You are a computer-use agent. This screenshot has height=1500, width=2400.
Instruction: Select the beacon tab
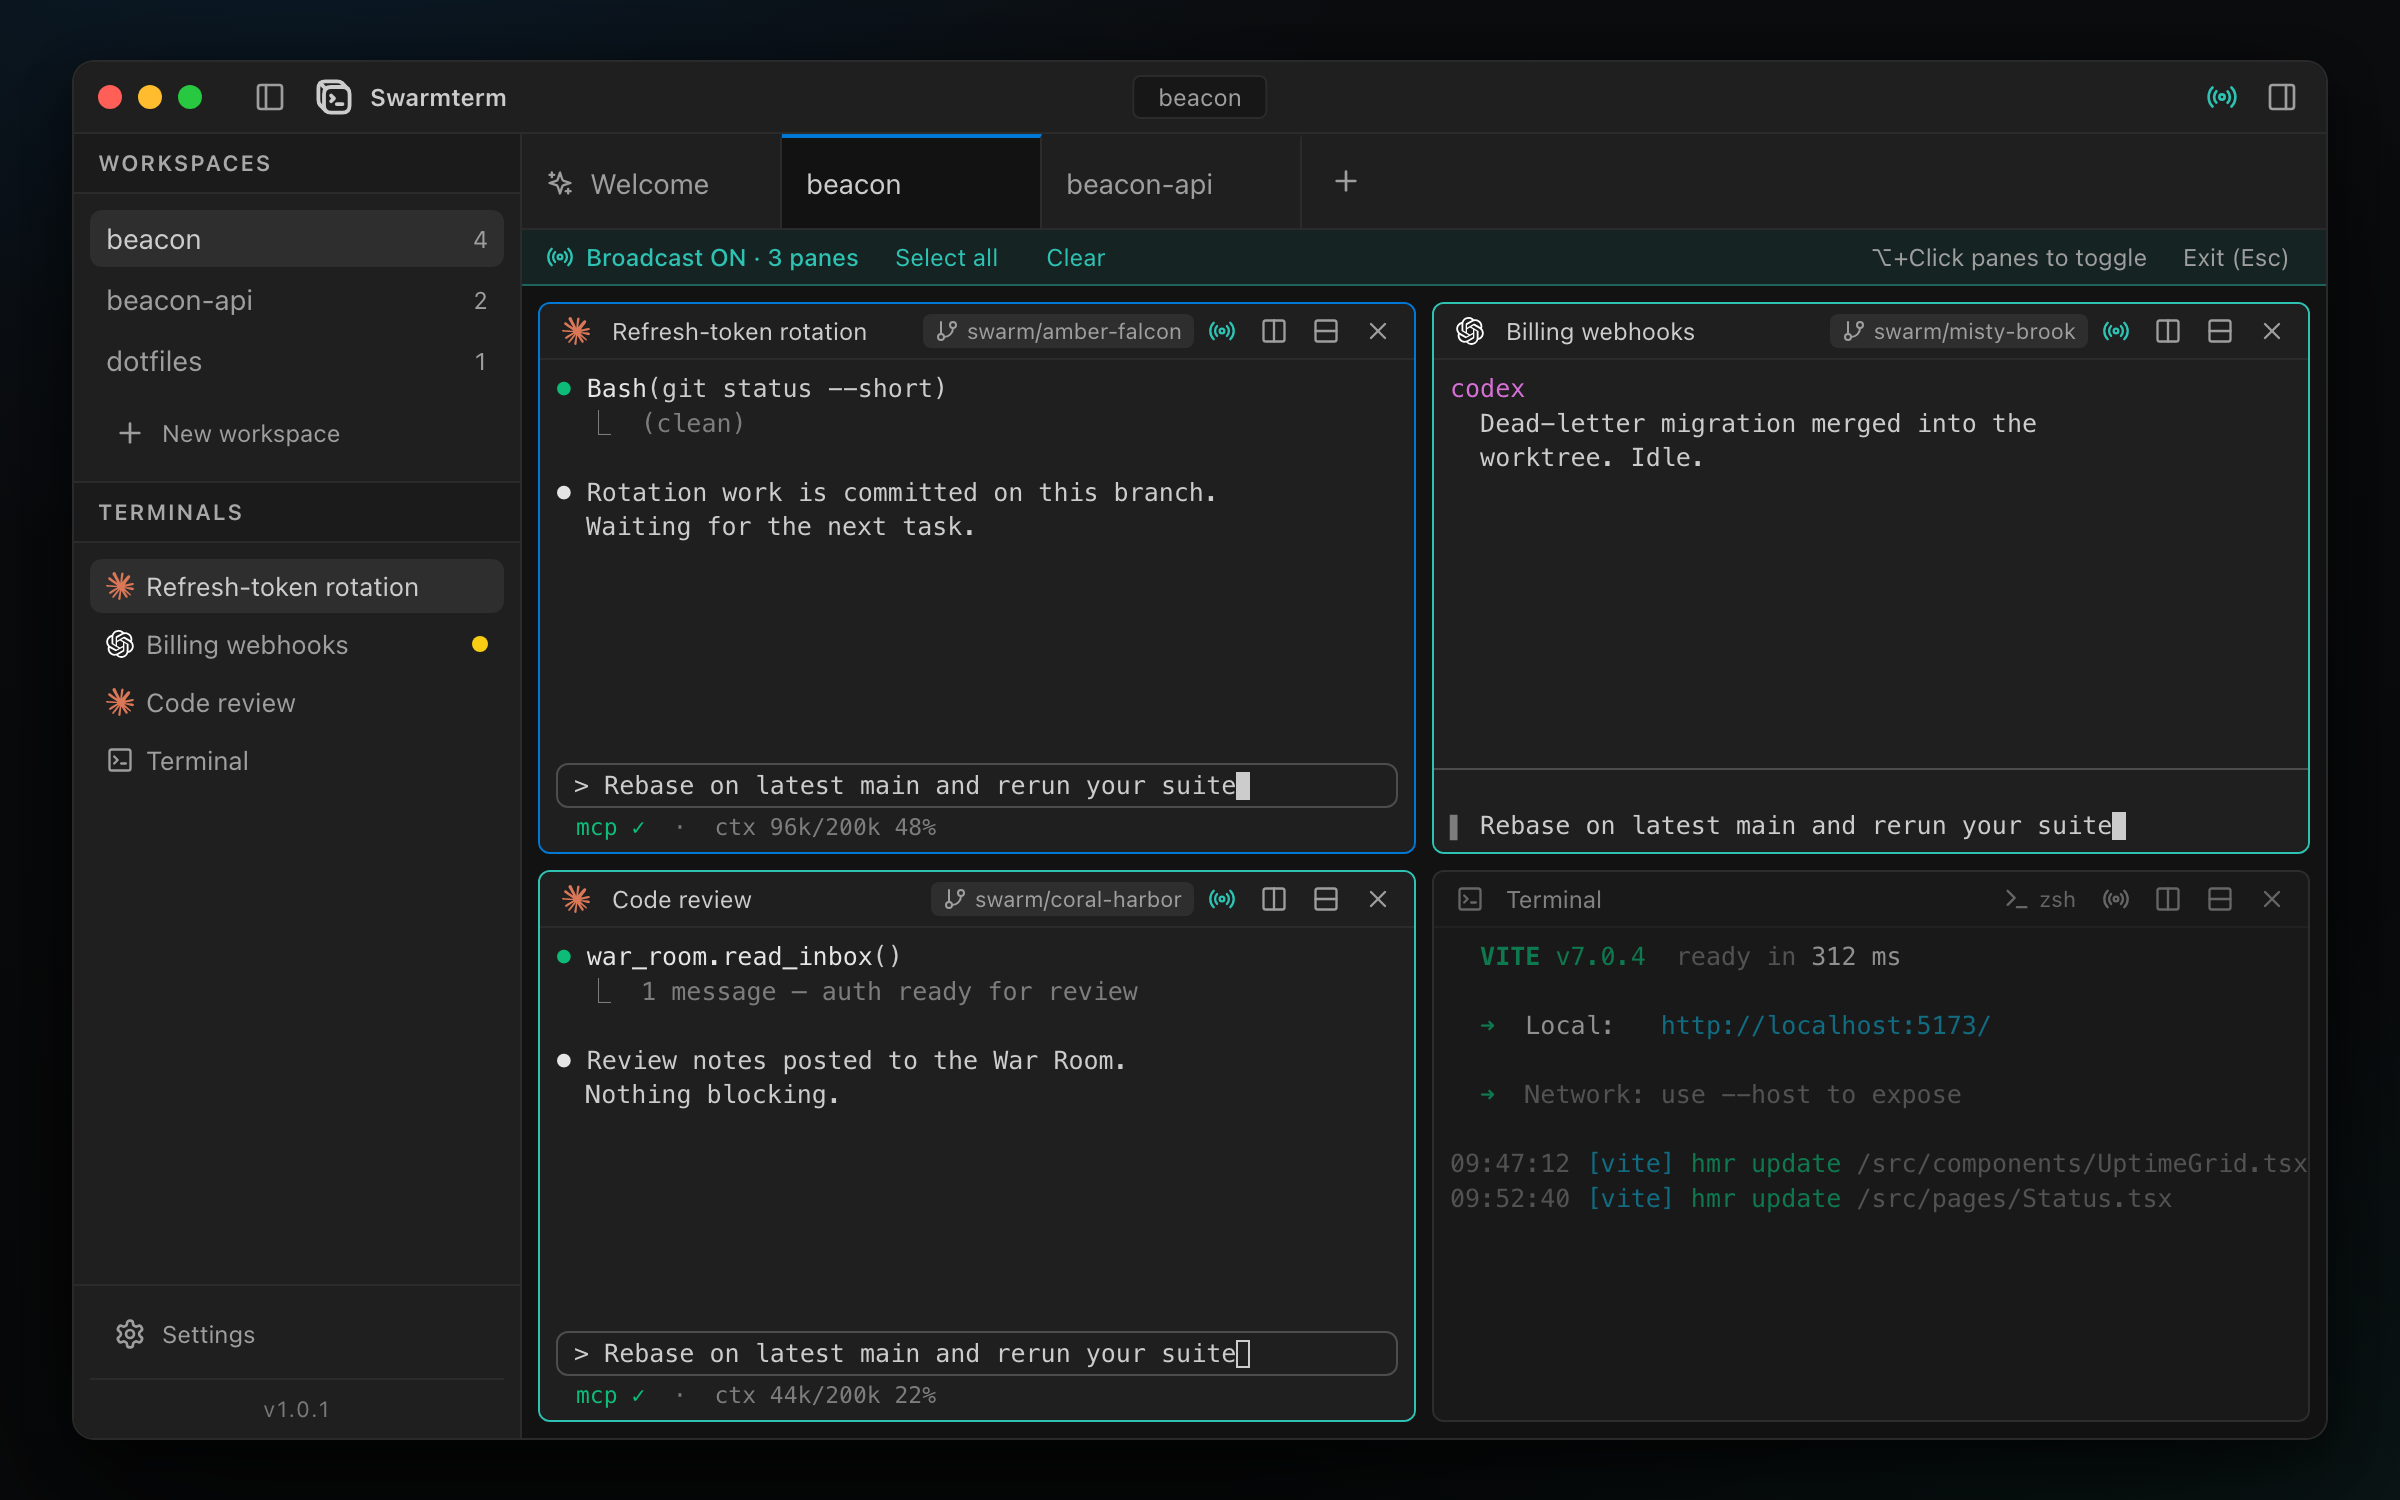click(911, 183)
